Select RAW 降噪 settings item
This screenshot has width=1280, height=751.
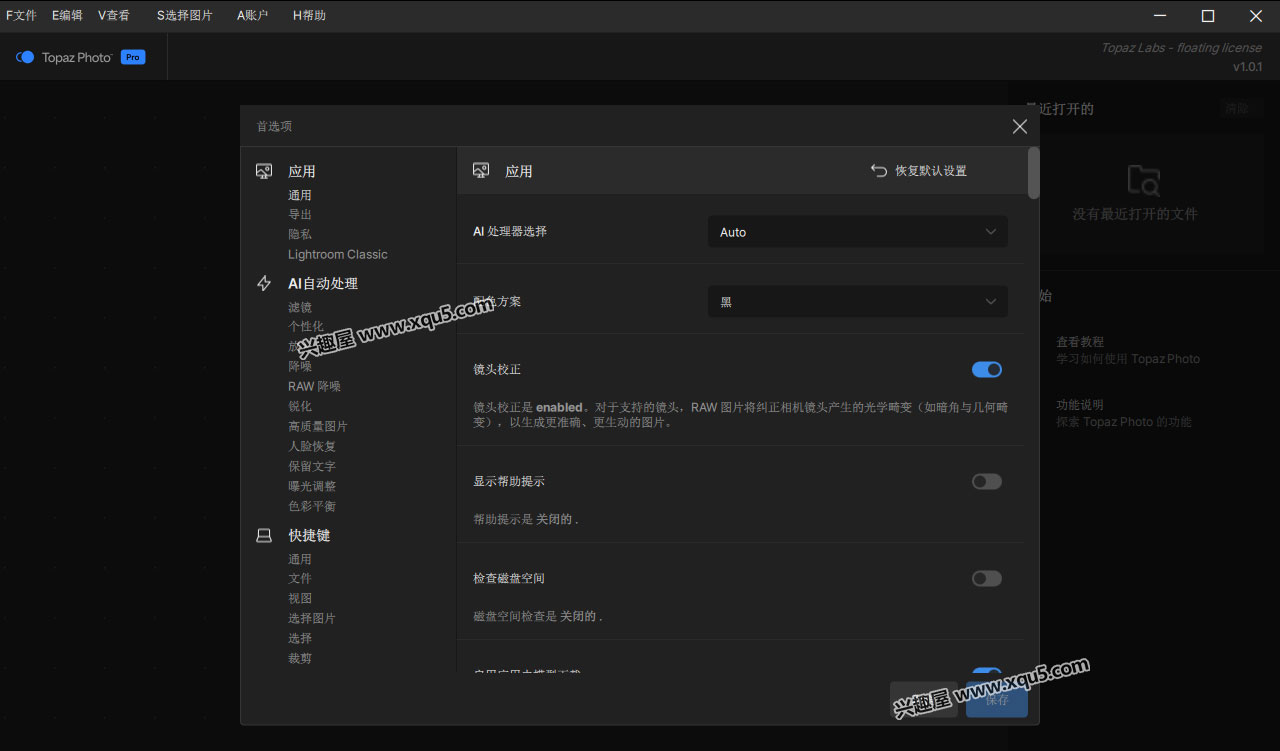click(314, 386)
